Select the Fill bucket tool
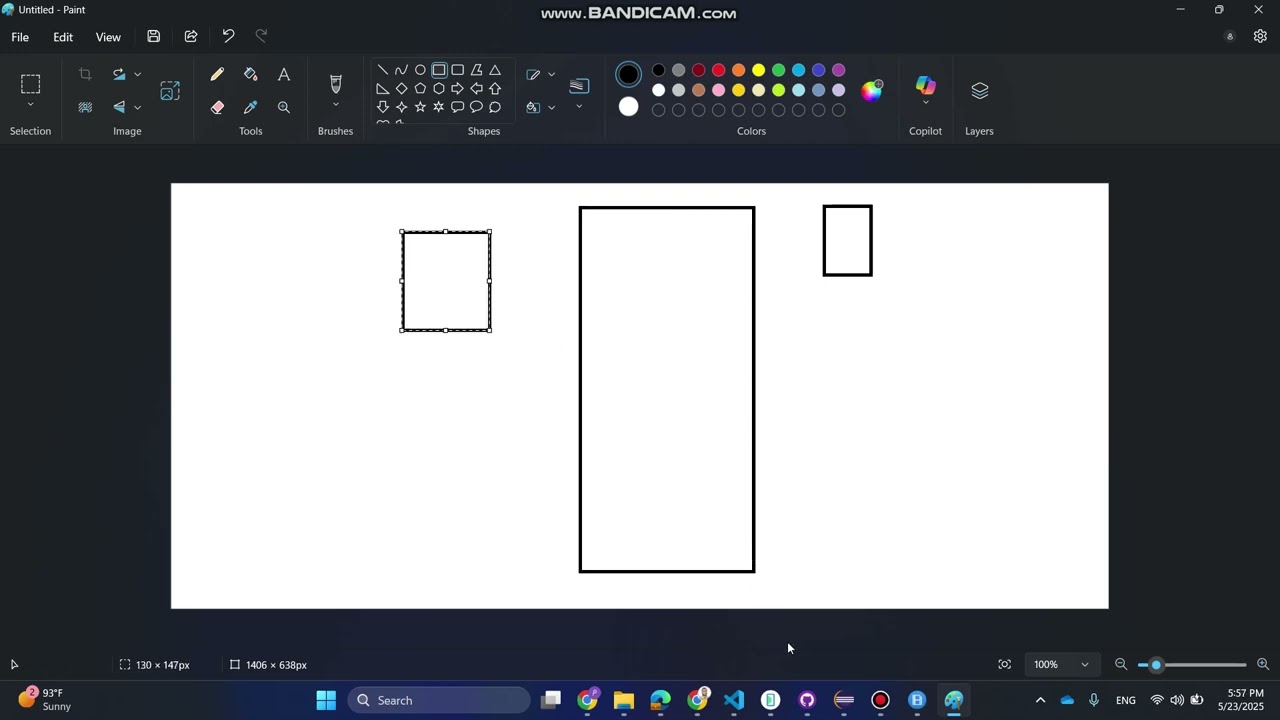Screen dimensions: 1280x720 click(x=250, y=75)
